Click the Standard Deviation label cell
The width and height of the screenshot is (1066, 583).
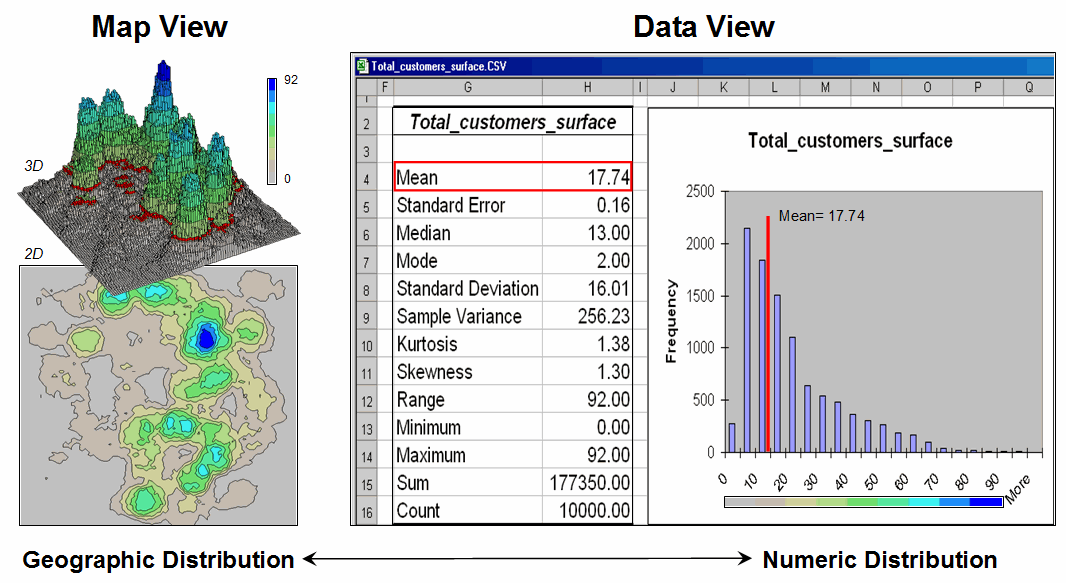tap(467, 289)
